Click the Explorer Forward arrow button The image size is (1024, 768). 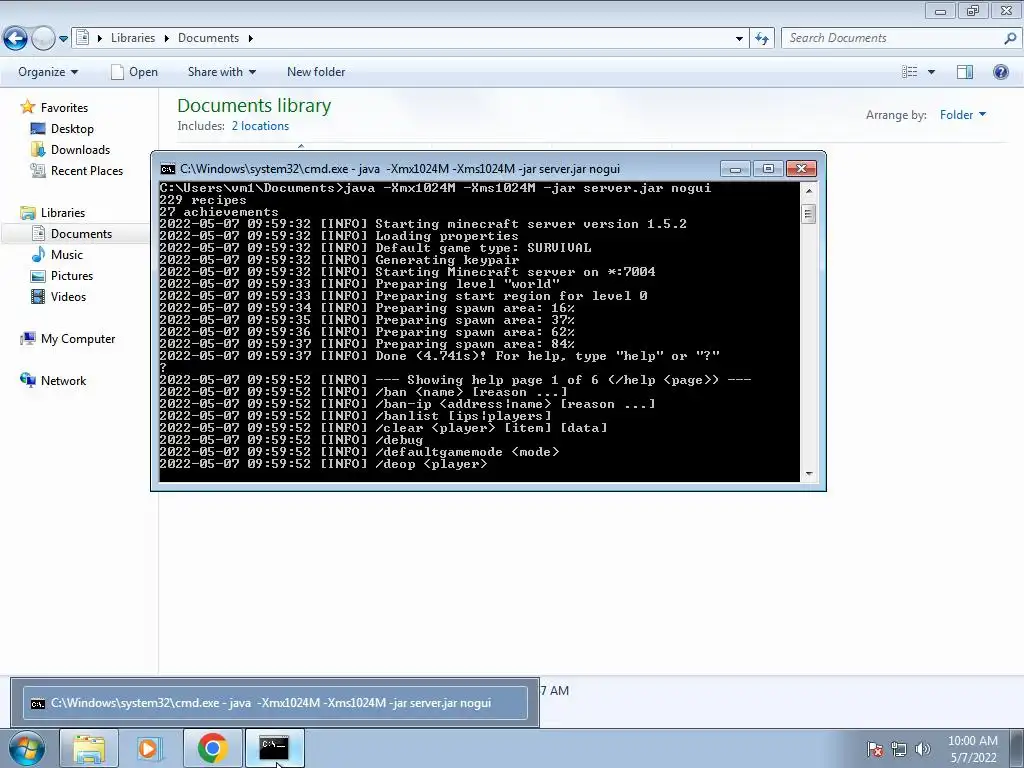[43, 39]
